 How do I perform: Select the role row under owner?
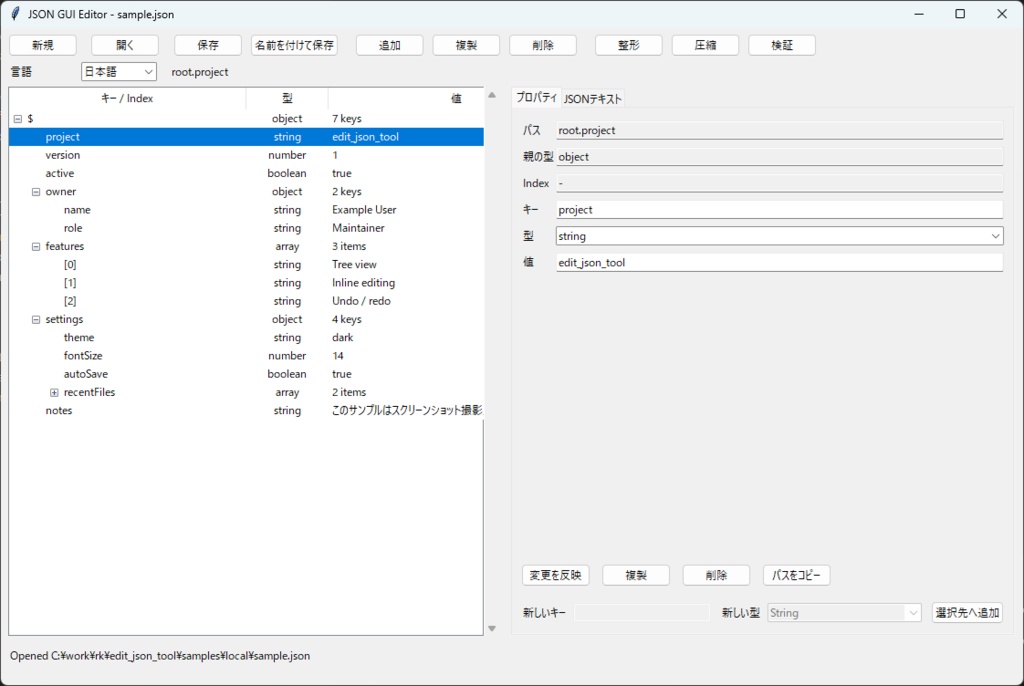click(246, 228)
